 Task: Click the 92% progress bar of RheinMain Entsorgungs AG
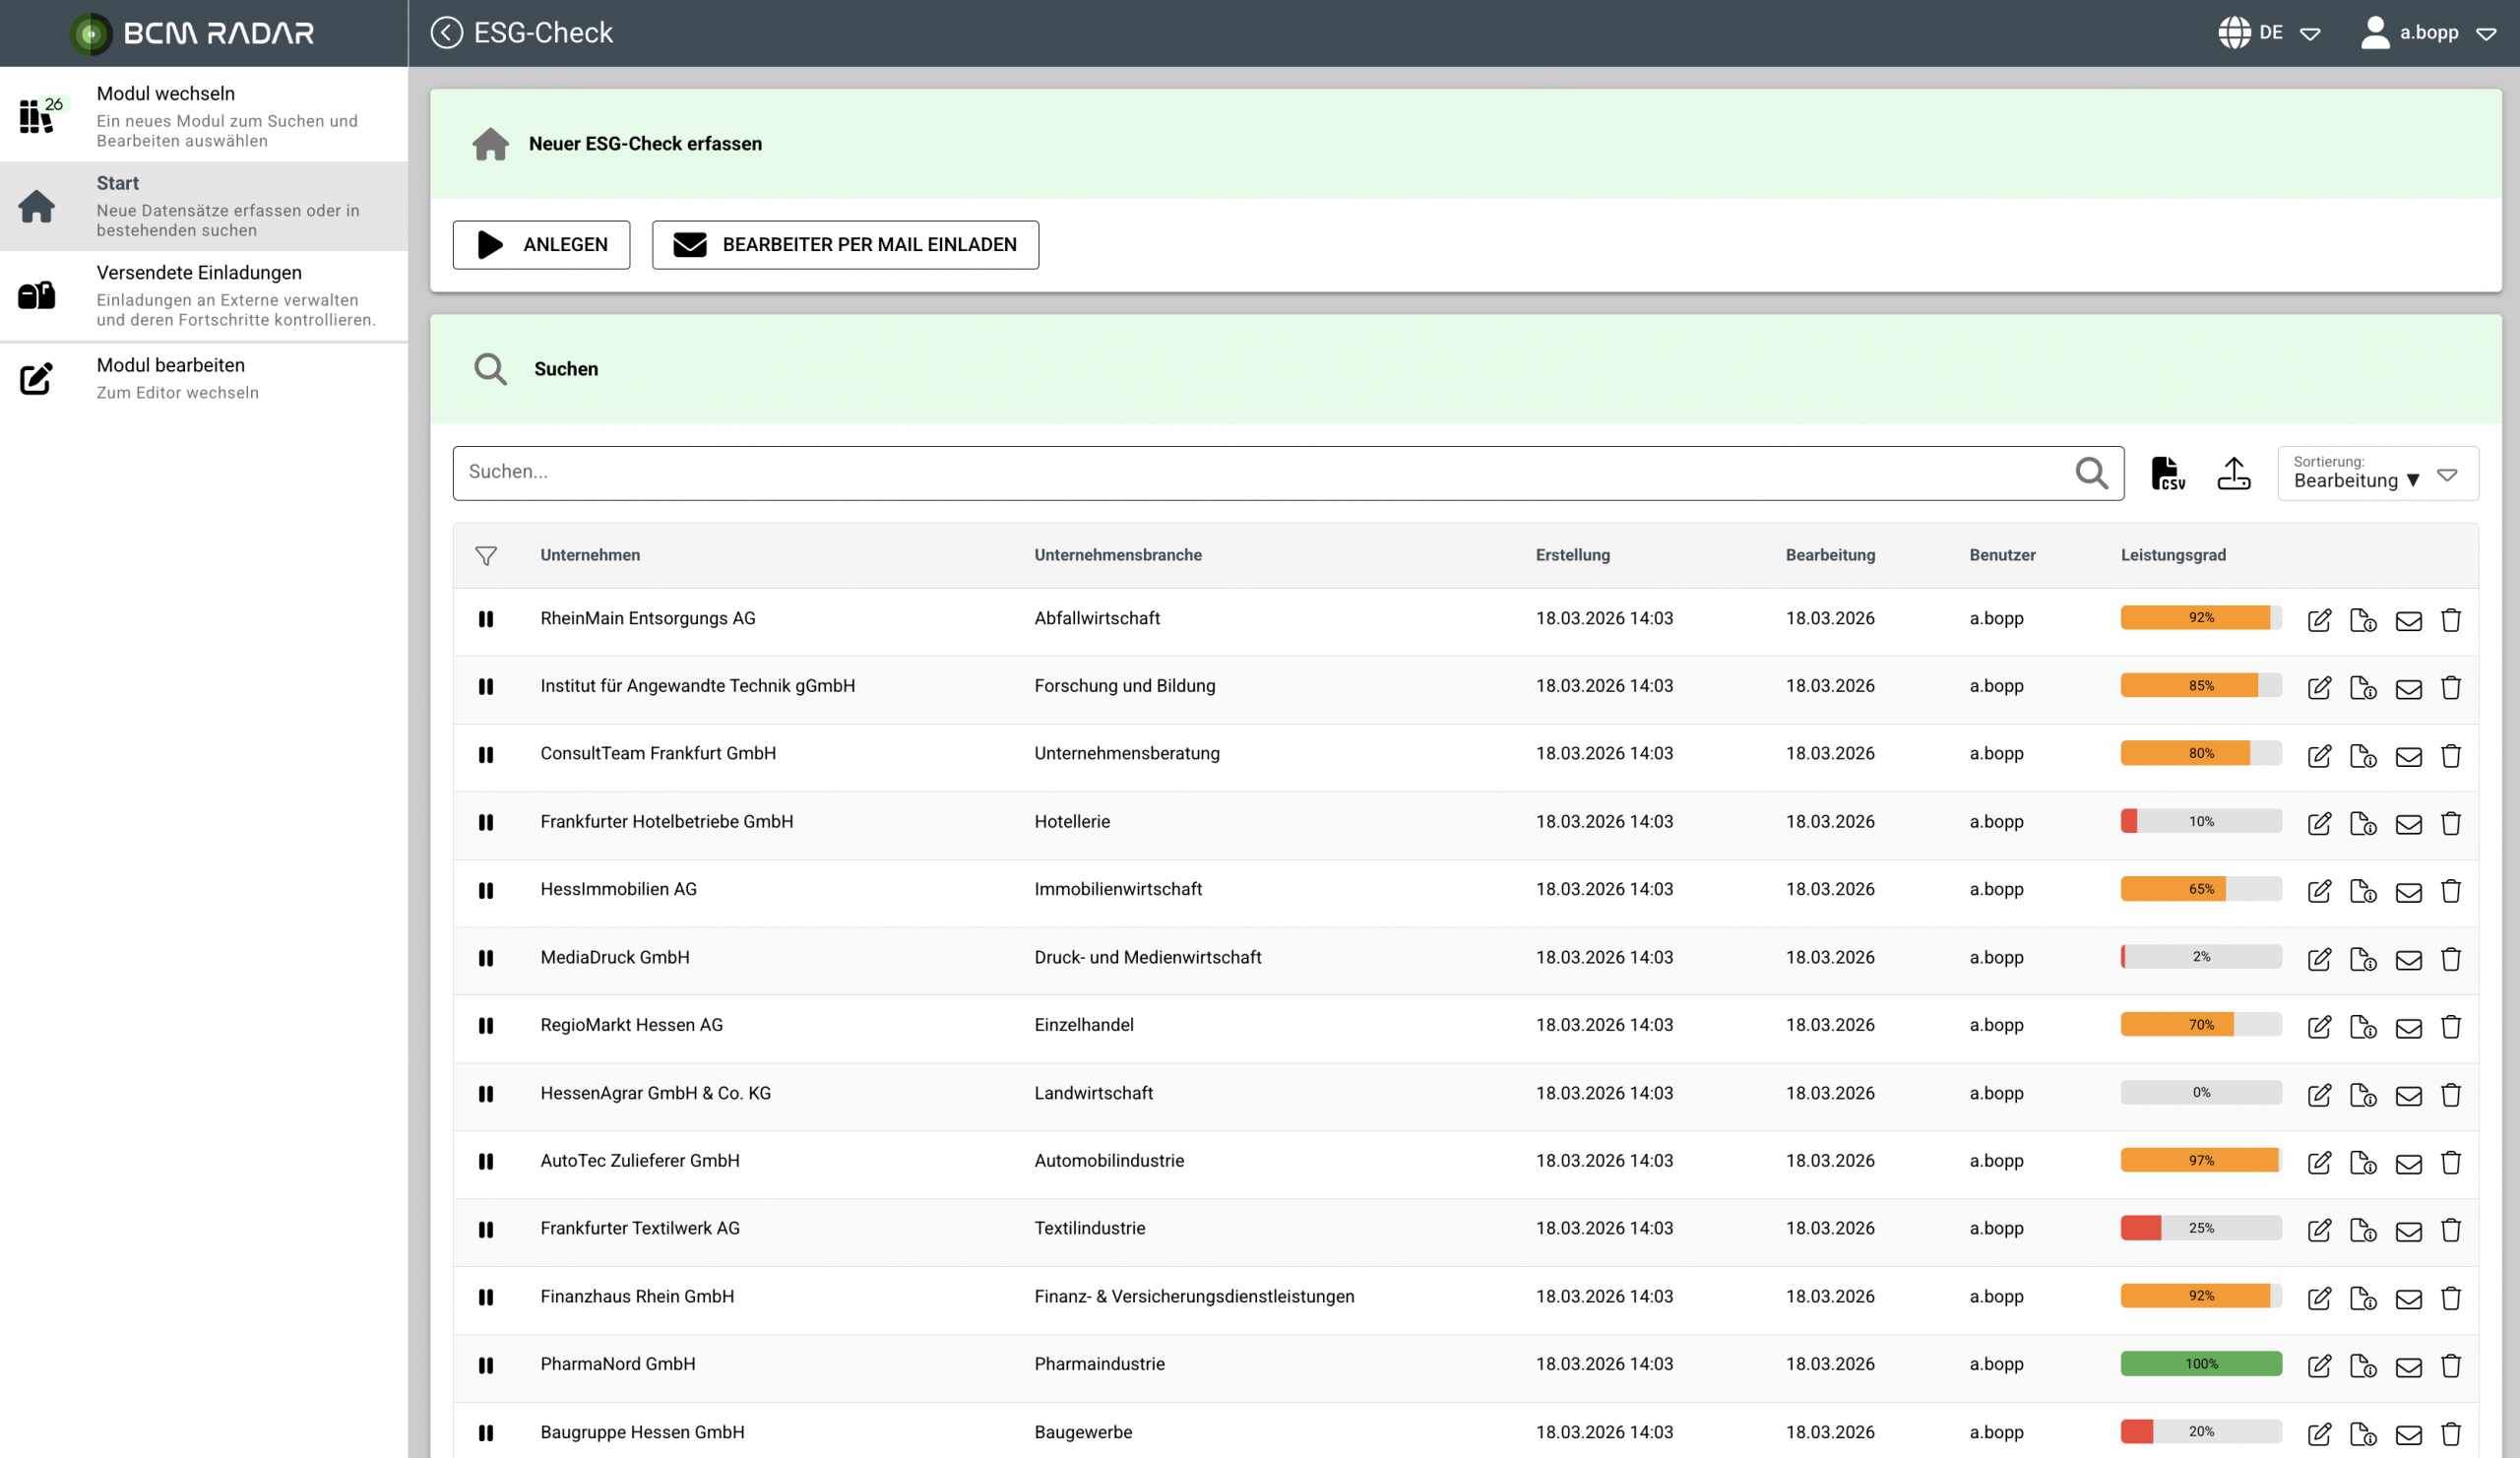coord(2199,618)
